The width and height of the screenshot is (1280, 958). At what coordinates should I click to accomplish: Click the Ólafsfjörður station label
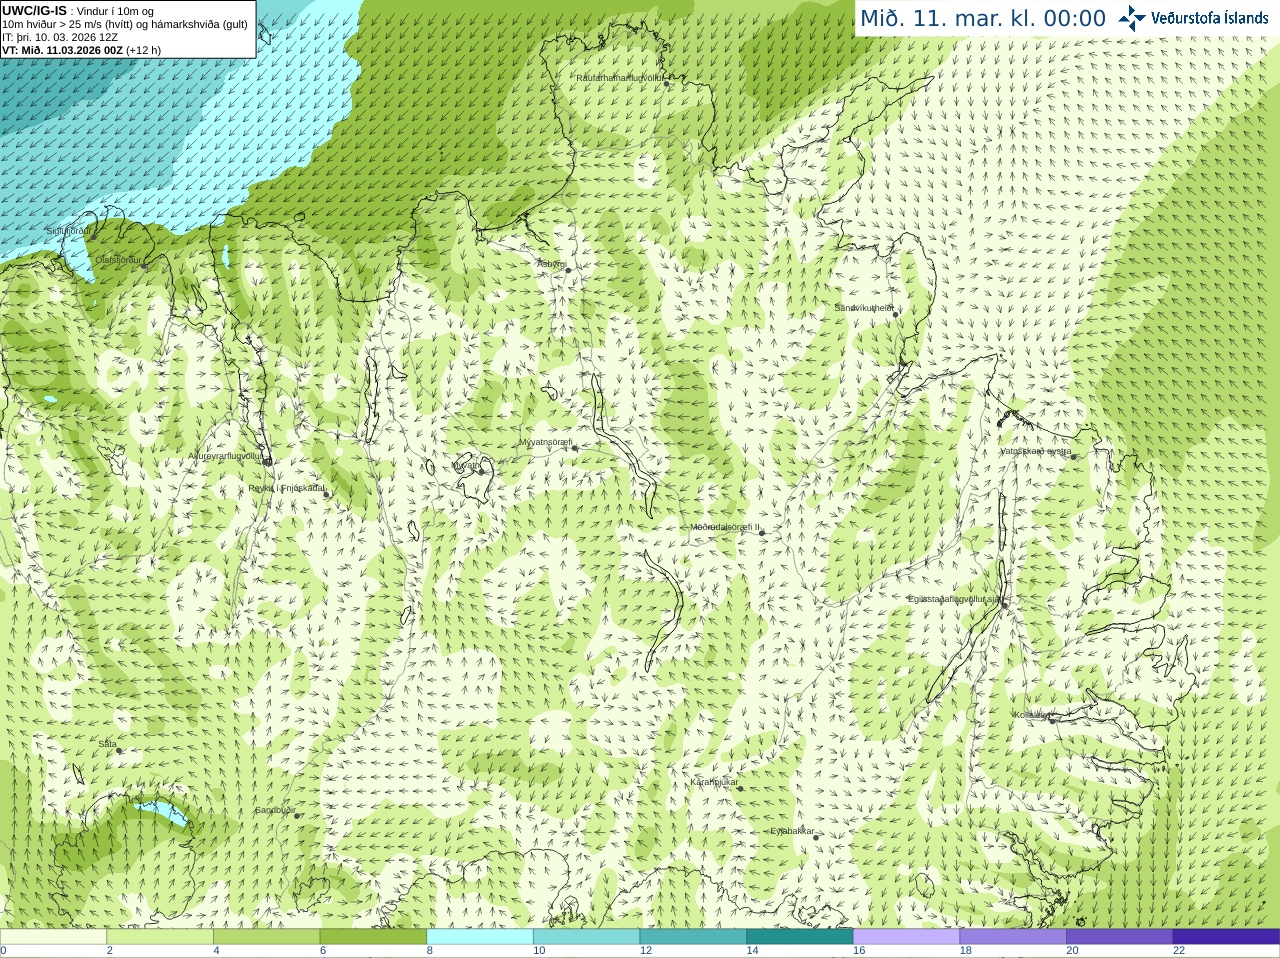point(118,260)
